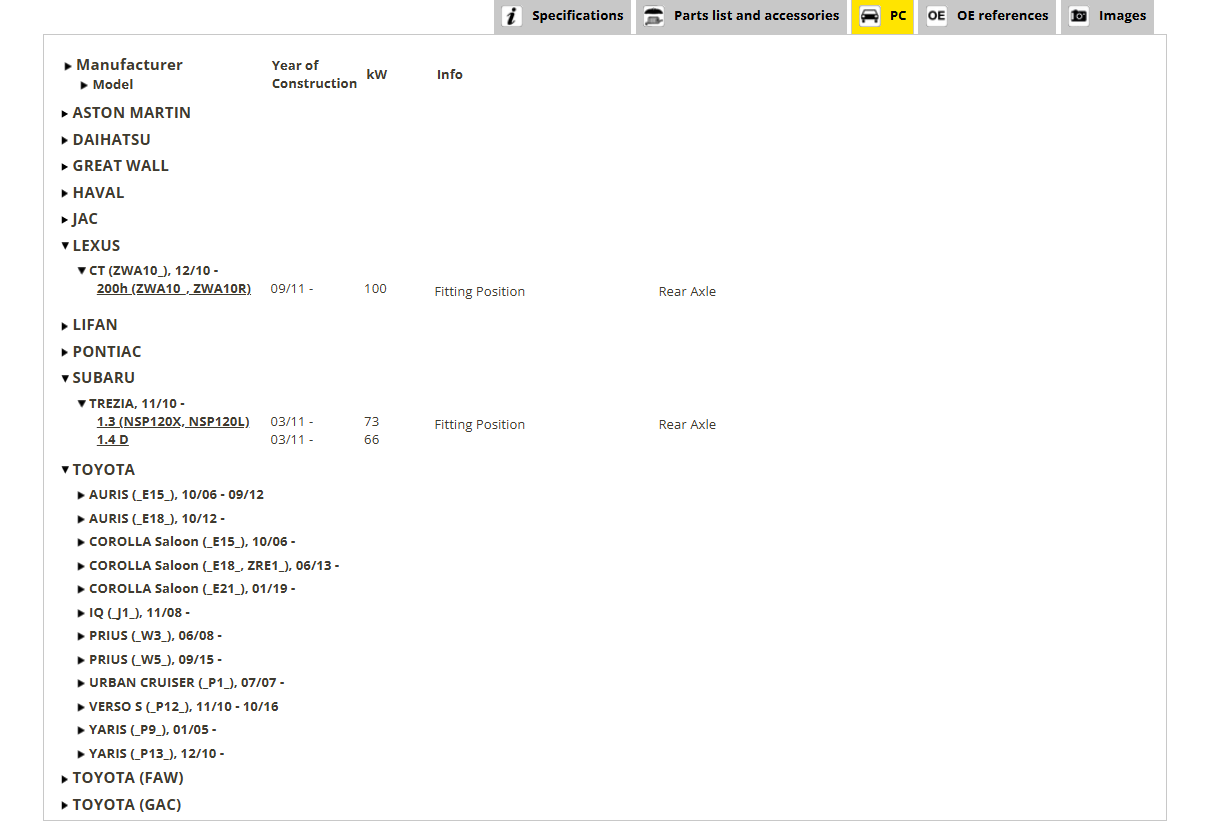Click the Parts list car icon

tap(654, 16)
